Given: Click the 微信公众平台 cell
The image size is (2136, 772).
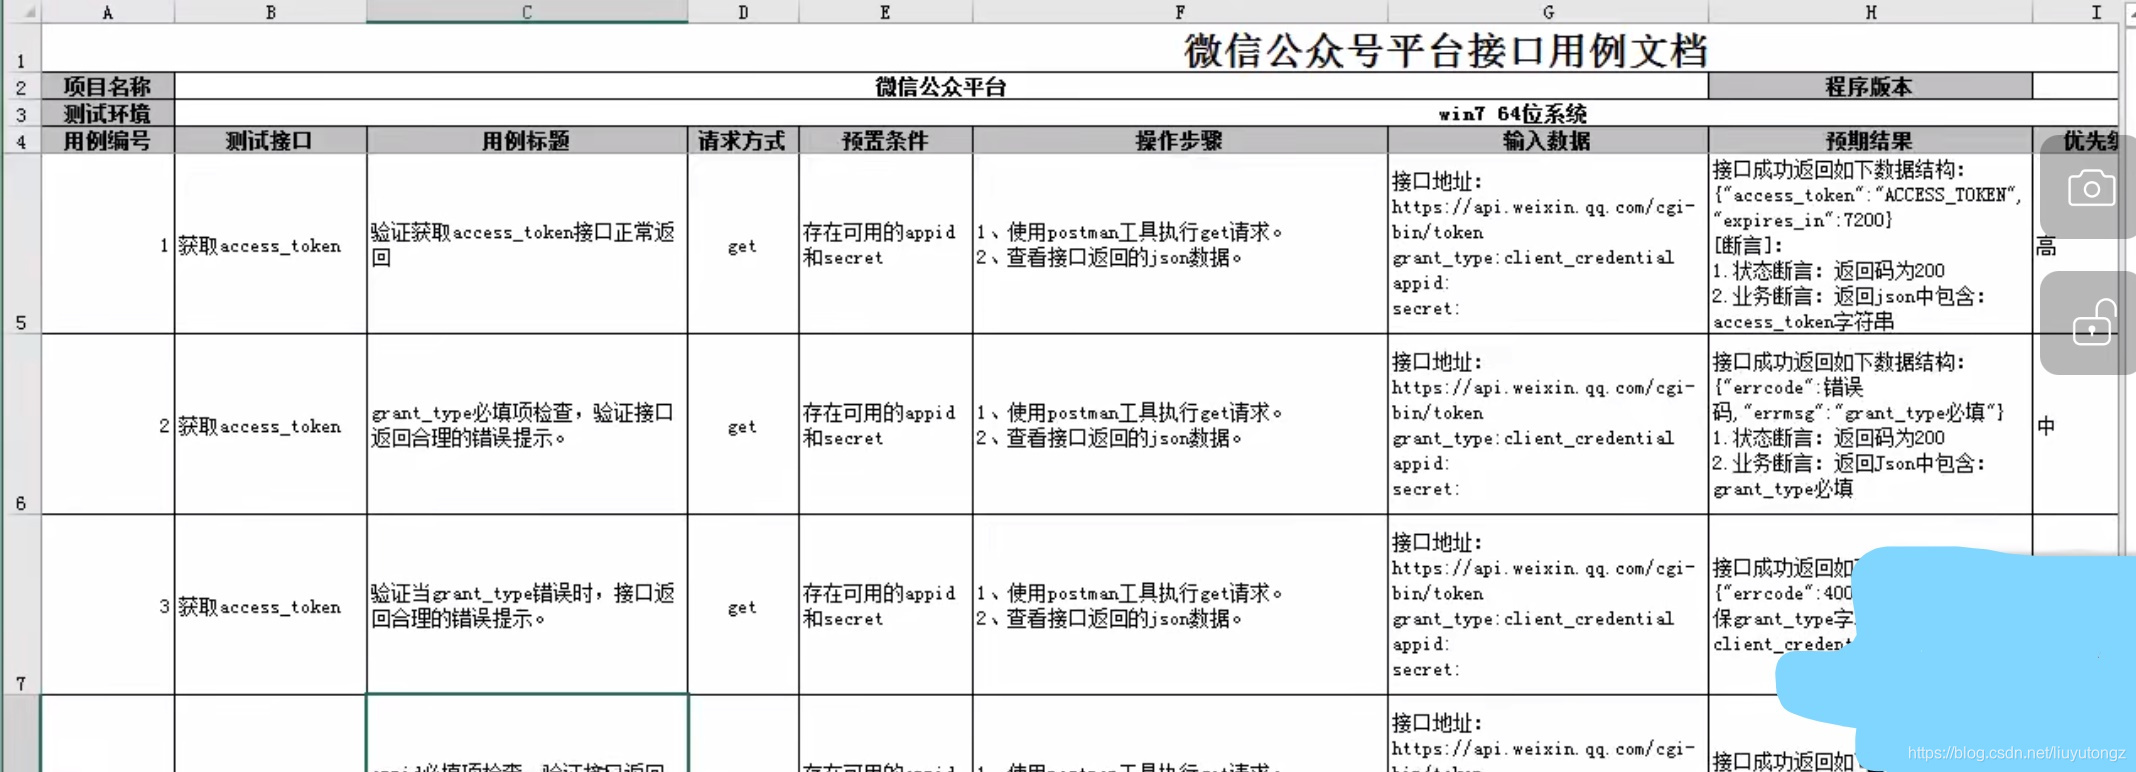Looking at the screenshot, I should [x=941, y=86].
